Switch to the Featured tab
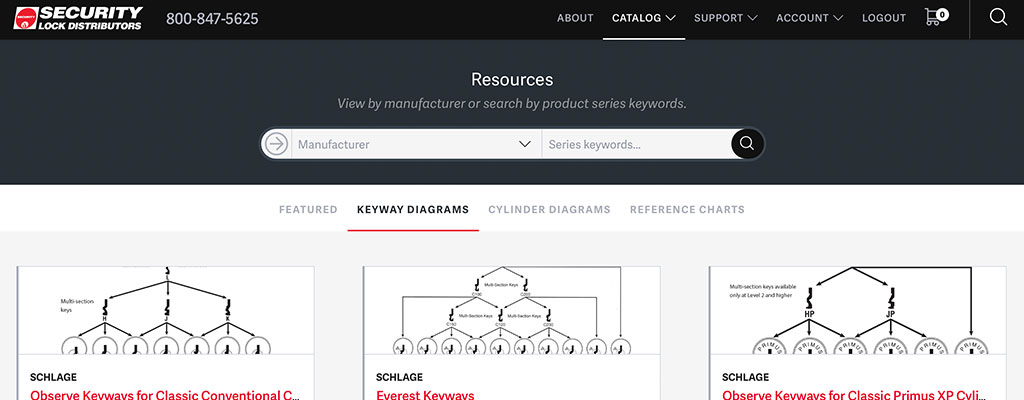This screenshot has width=1024, height=400. tap(308, 210)
